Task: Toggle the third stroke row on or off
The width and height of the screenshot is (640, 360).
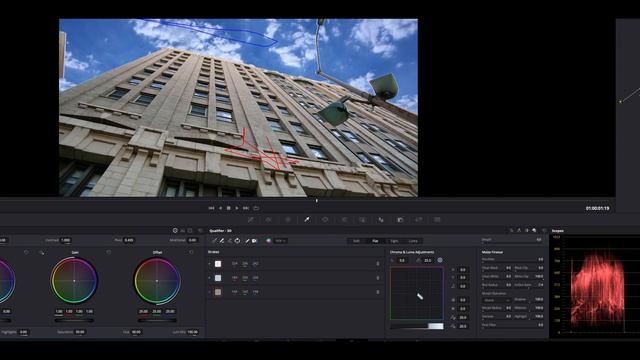Action: tap(210, 292)
